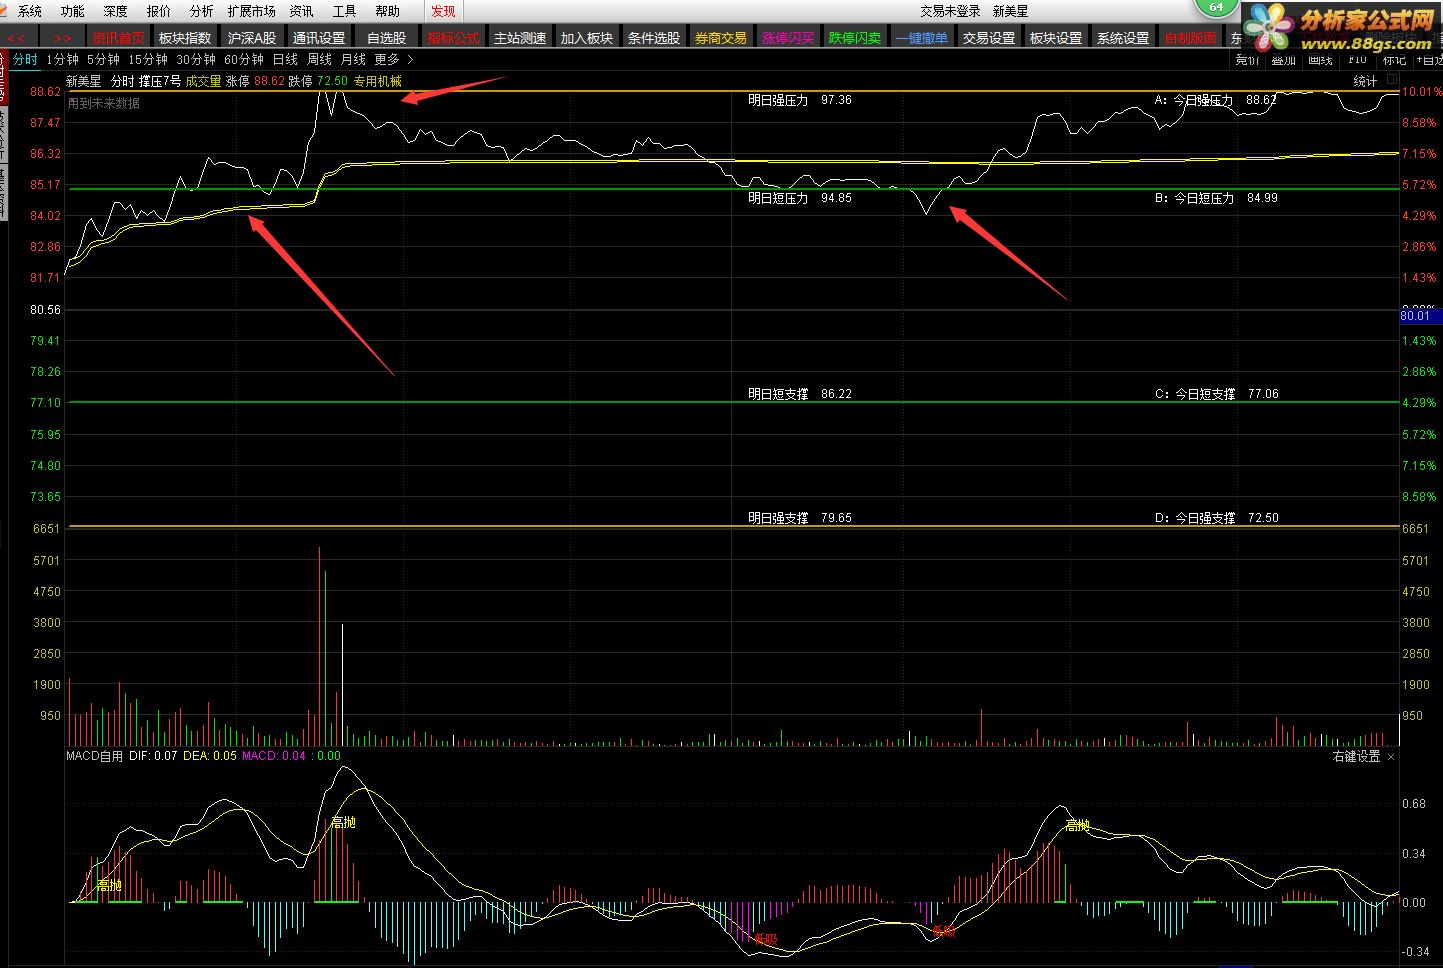Run 主站测速 from the toolbar
The width and height of the screenshot is (1443, 968).
click(520, 38)
